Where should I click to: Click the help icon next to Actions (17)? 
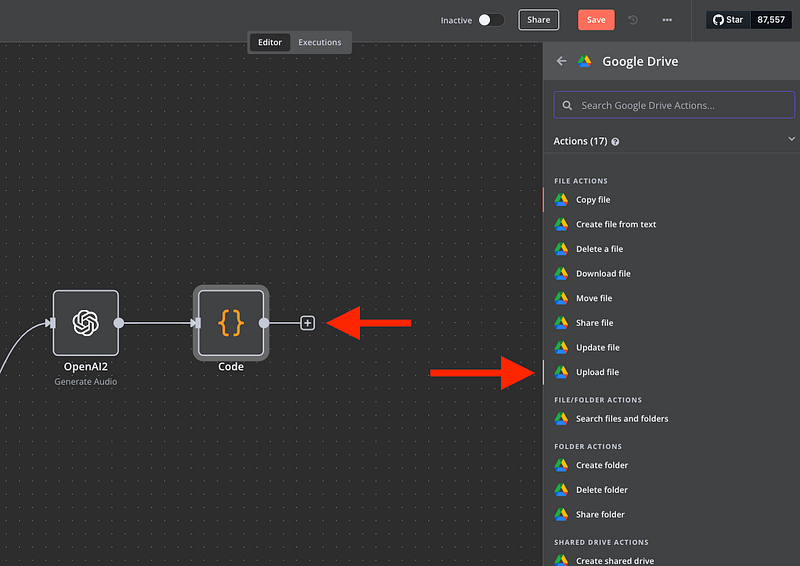[615, 142]
